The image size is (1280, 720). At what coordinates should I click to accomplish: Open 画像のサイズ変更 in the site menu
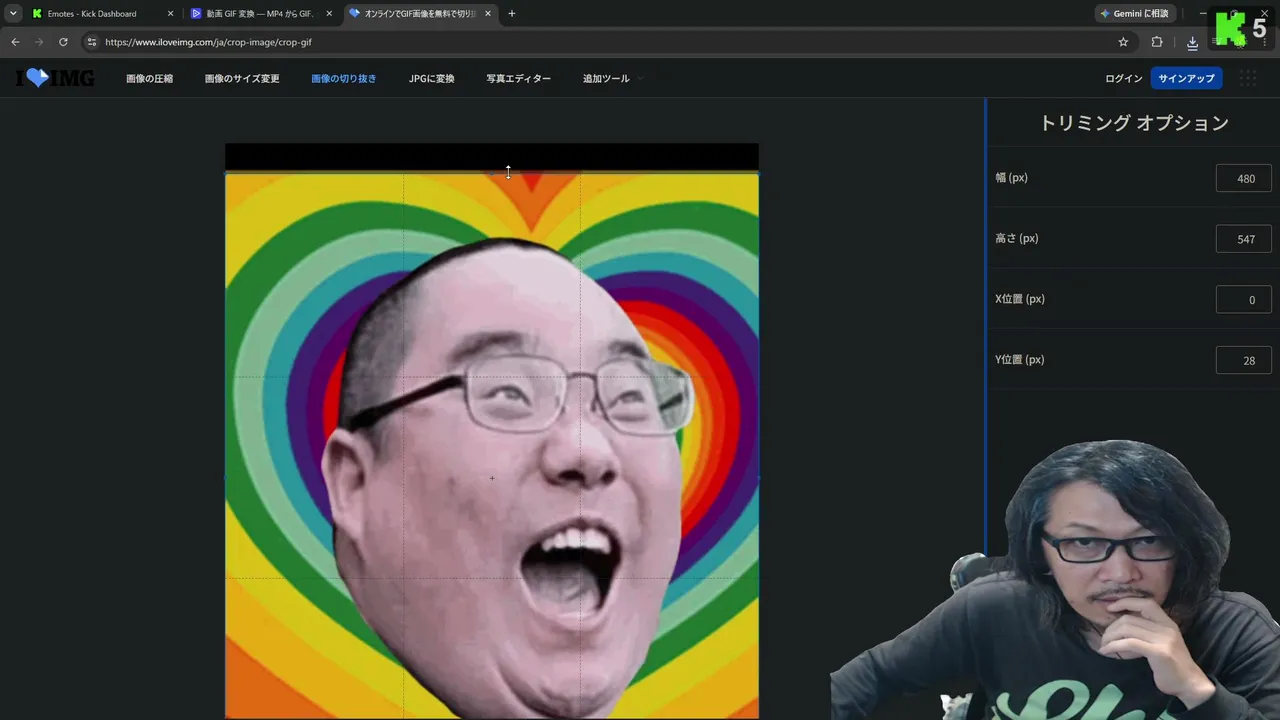[242, 78]
